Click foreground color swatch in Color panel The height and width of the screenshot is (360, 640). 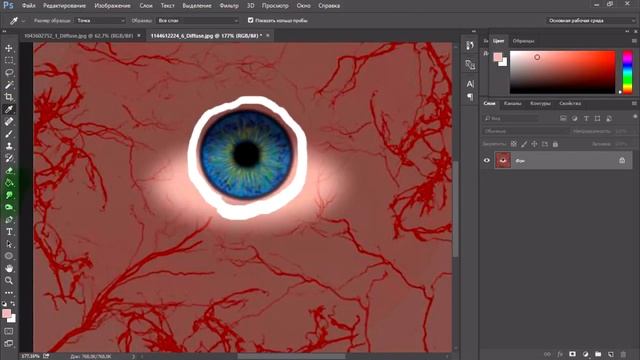[498, 57]
